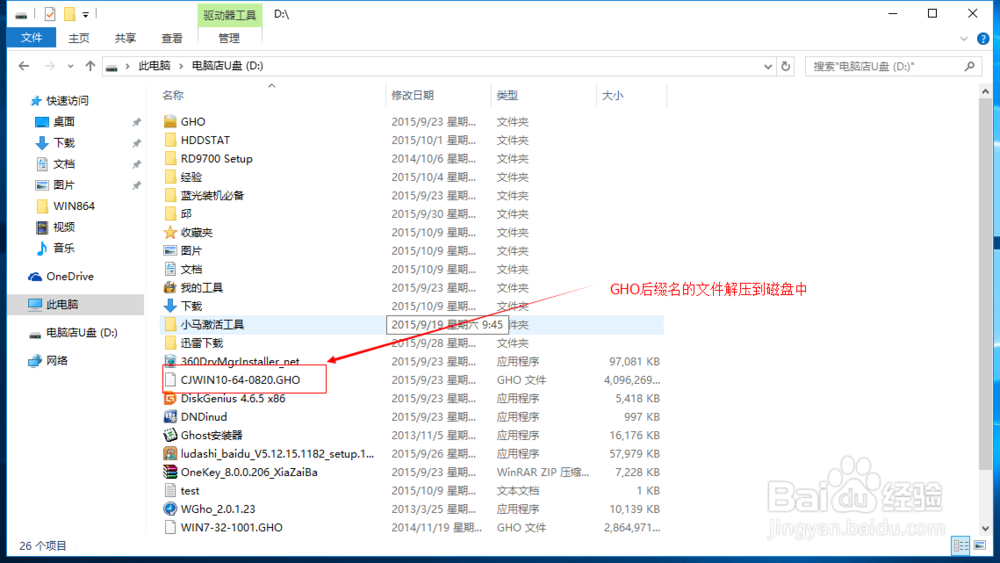Click the 360DrvMgrInstaller_net application icon

170,361
